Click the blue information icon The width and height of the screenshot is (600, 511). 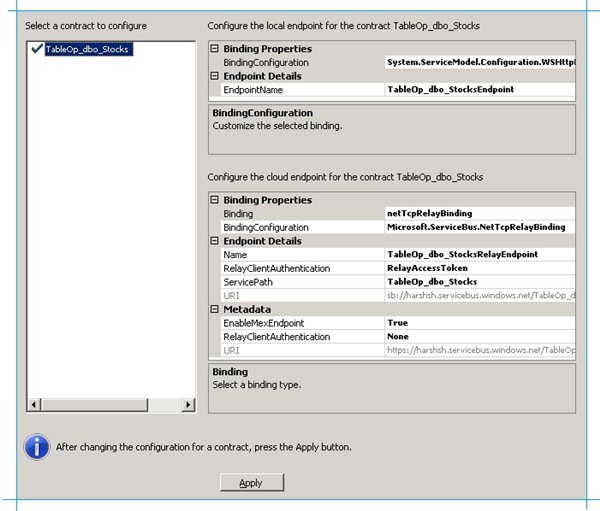click(x=37, y=446)
